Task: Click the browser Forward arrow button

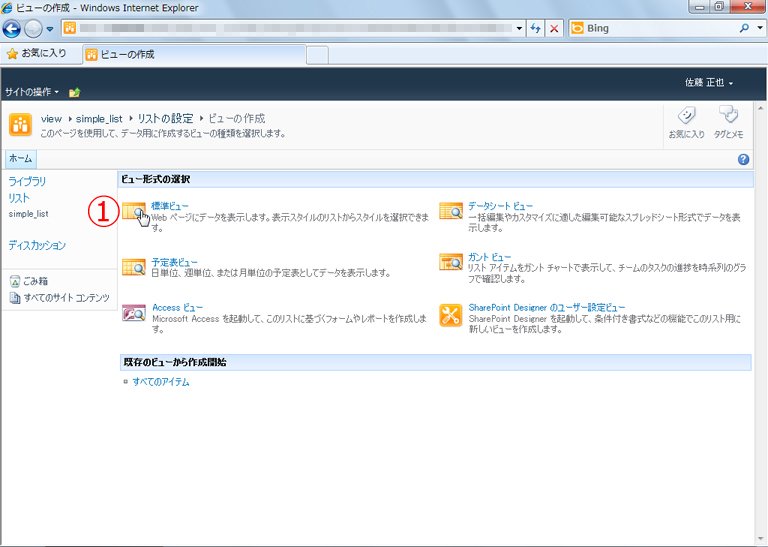Action: 33,29
